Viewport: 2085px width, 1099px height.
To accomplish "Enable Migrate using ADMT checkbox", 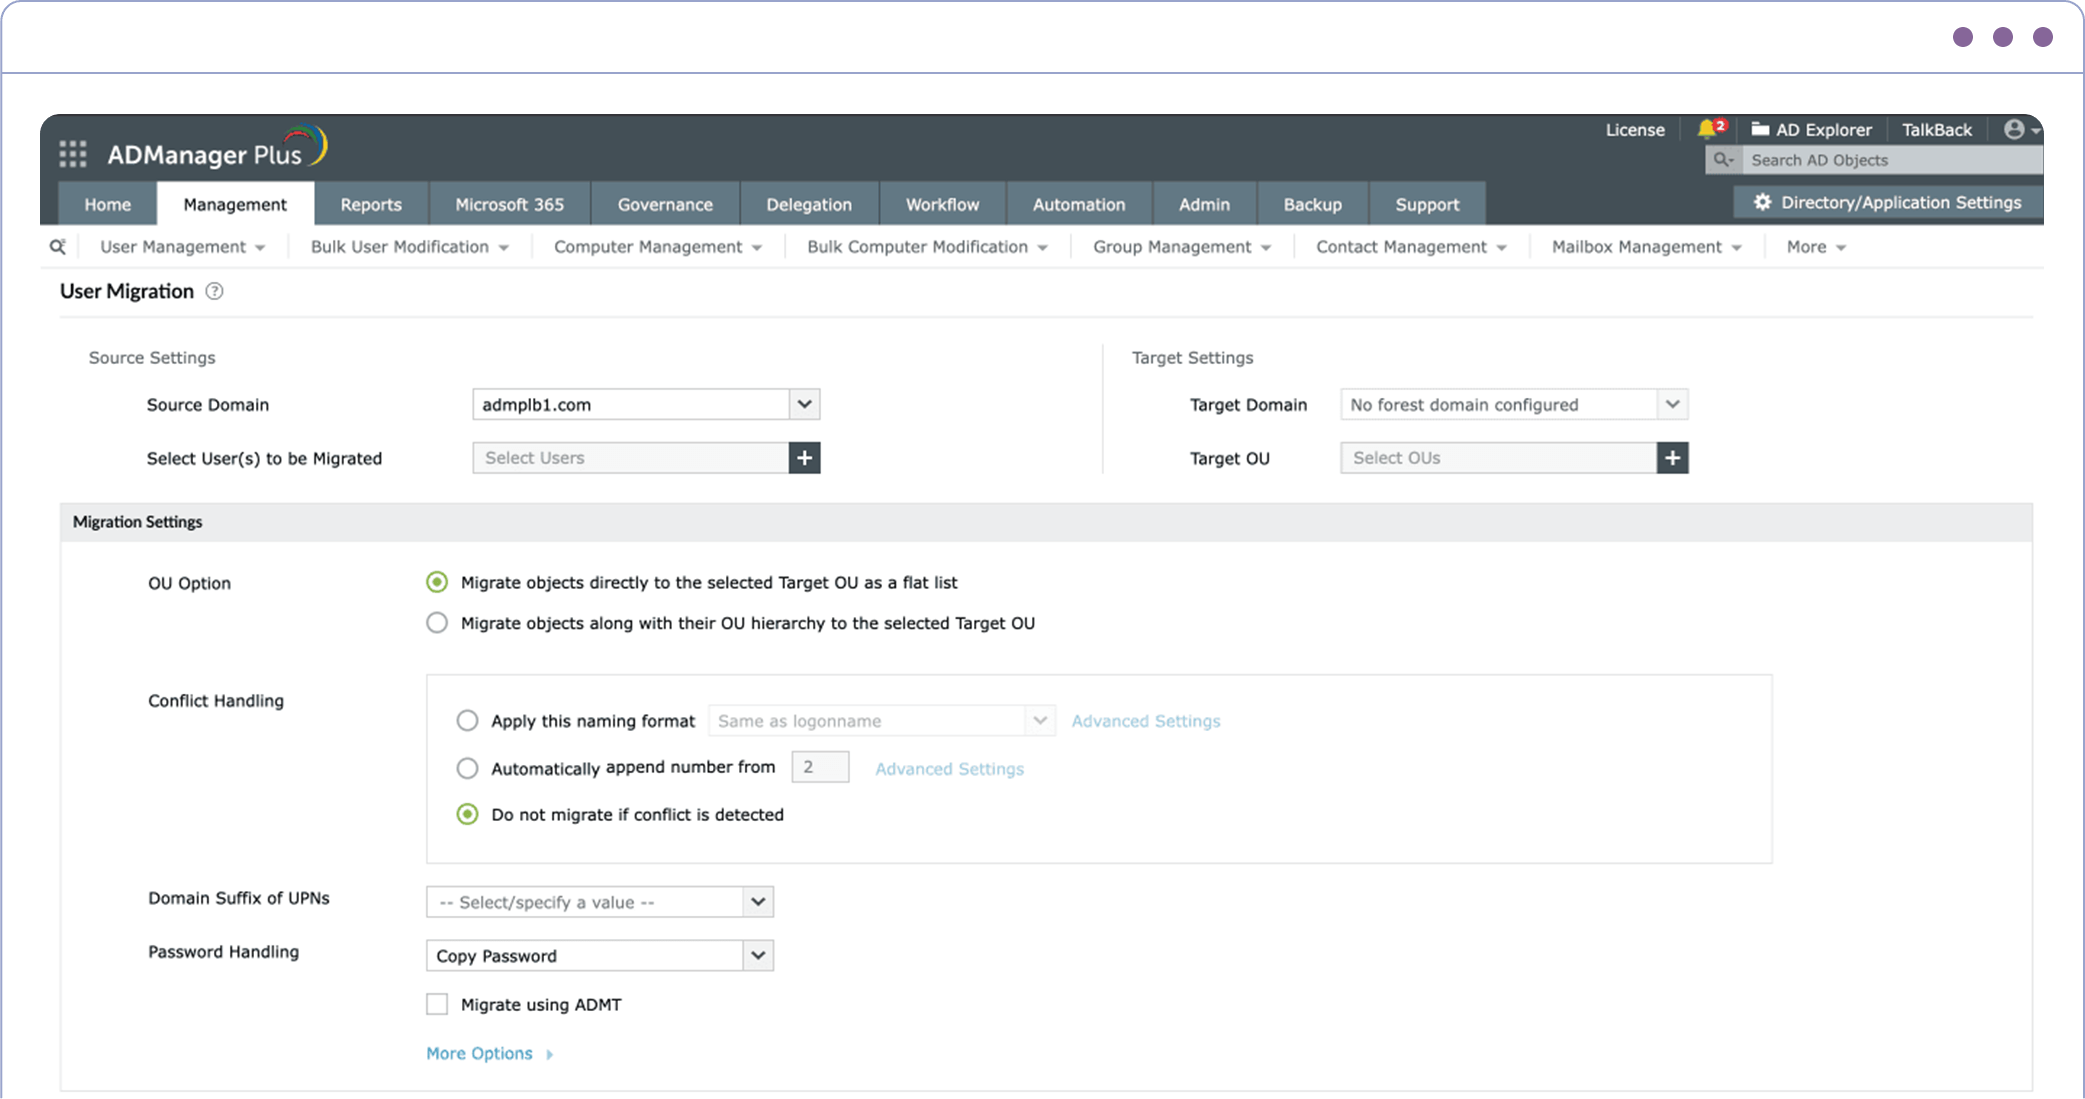I will click(x=437, y=1004).
